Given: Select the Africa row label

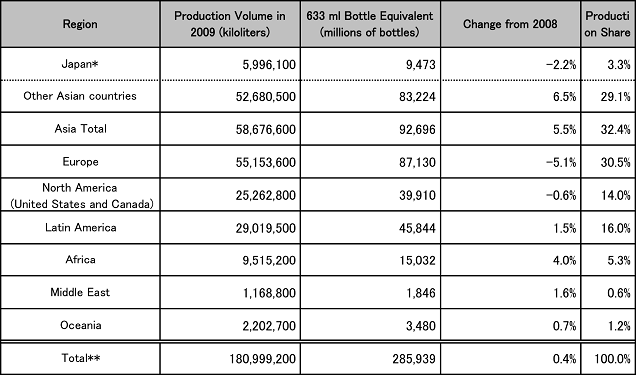Looking at the screenshot, I should [80, 260].
